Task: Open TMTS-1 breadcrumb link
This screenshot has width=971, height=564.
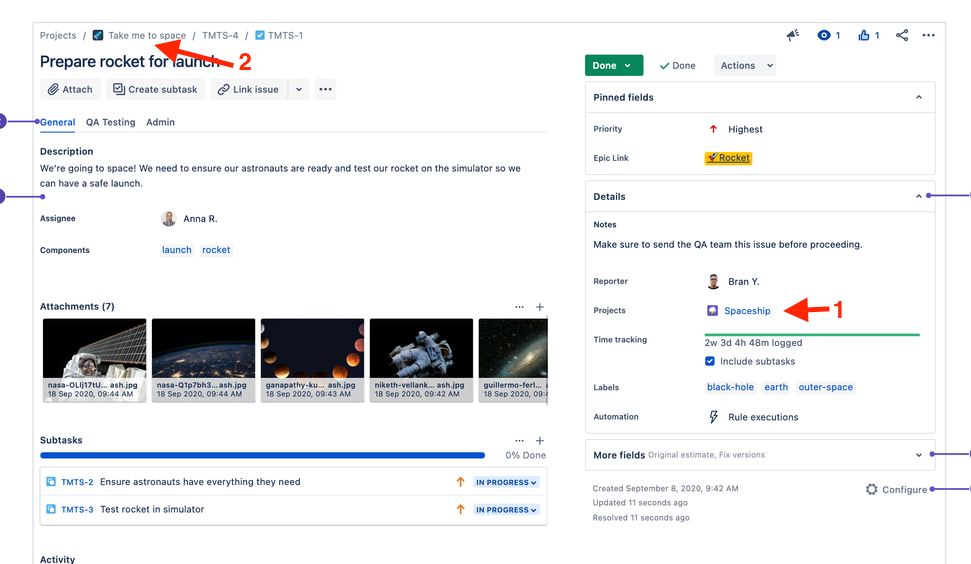Action: point(285,35)
